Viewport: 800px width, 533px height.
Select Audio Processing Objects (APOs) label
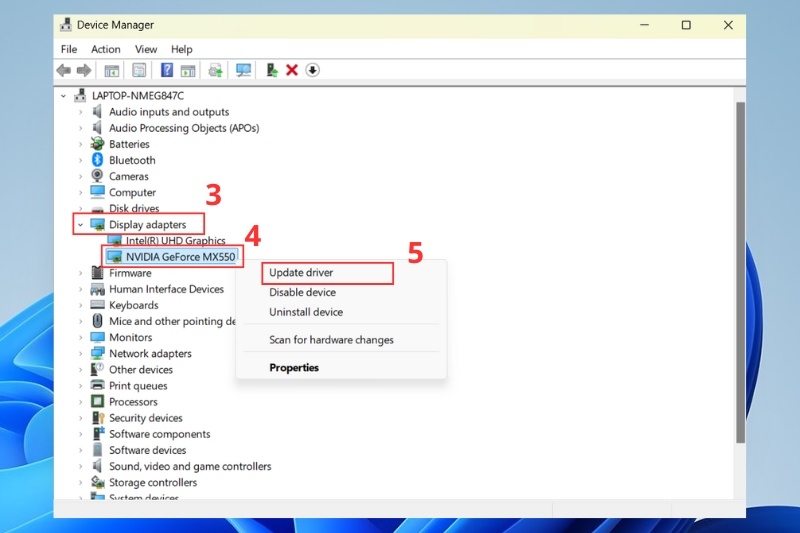click(x=184, y=128)
